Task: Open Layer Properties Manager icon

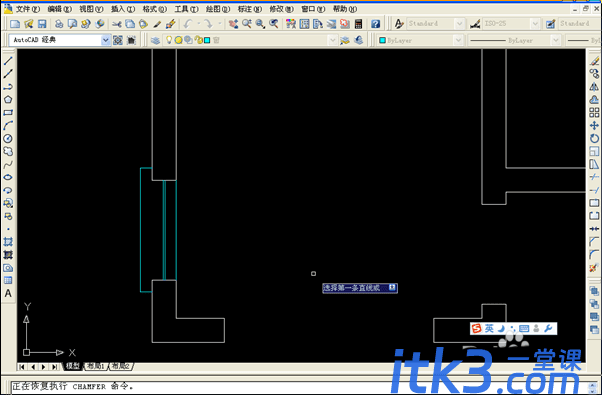Action: tap(155, 40)
